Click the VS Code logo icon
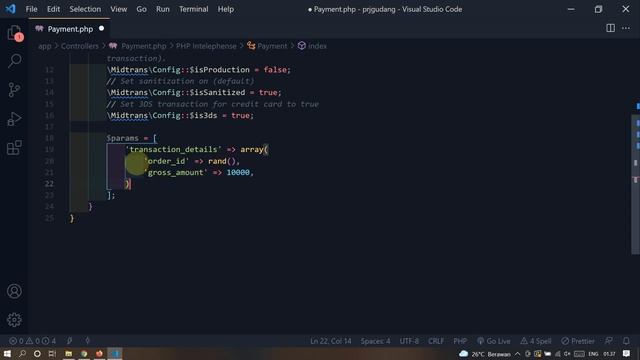Screen dimensions: 640x360 coord(10,9)
